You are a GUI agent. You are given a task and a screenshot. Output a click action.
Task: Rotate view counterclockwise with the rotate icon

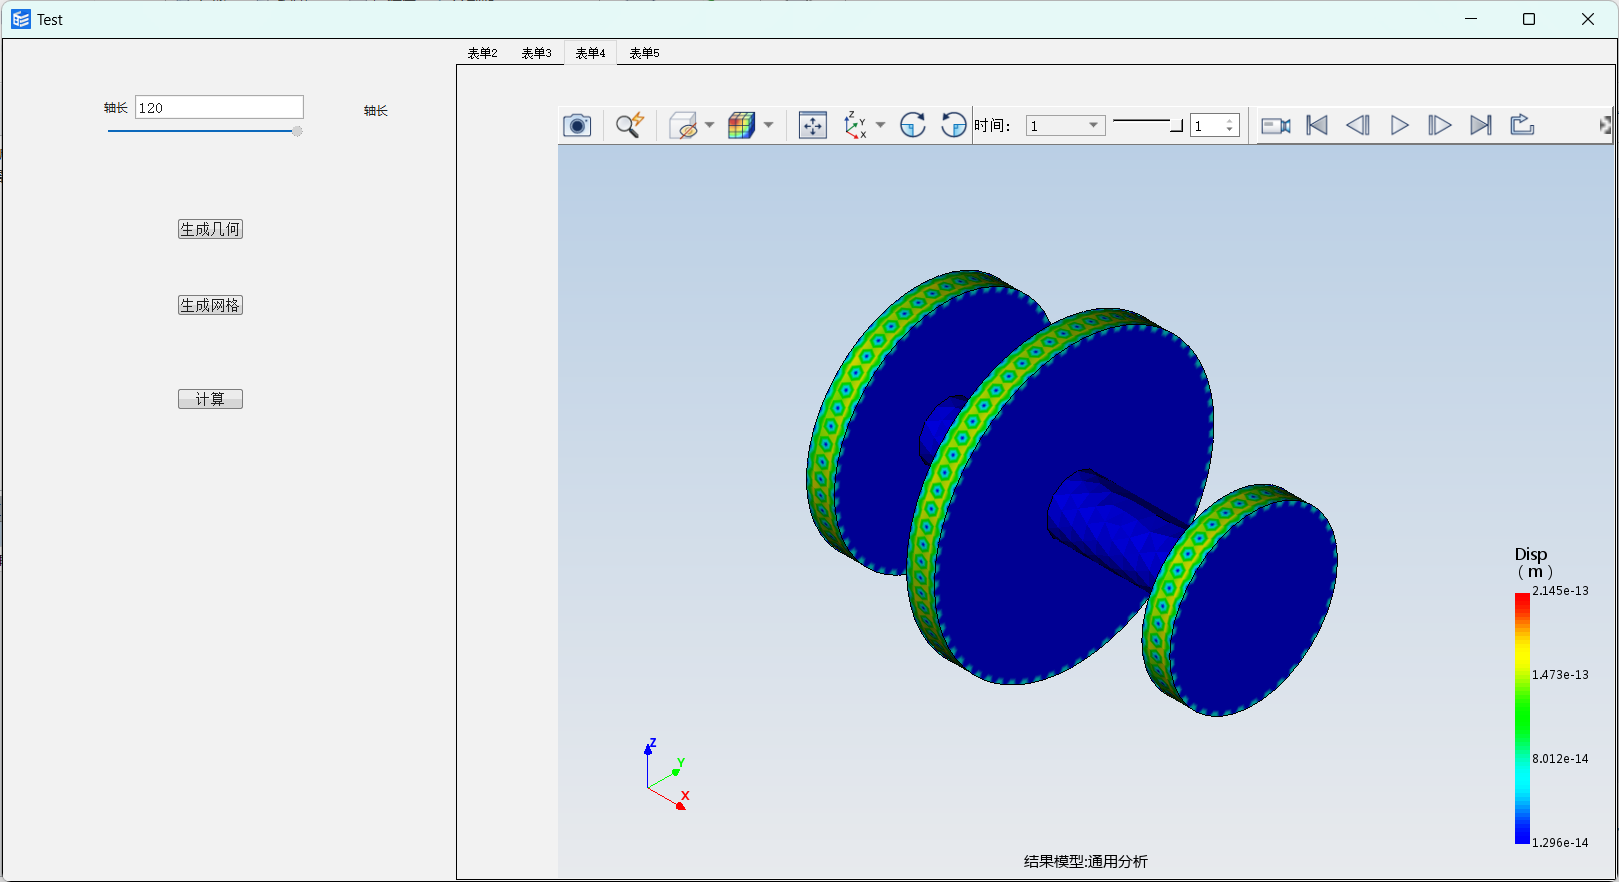pyautogui.click(x=954, y=125)
